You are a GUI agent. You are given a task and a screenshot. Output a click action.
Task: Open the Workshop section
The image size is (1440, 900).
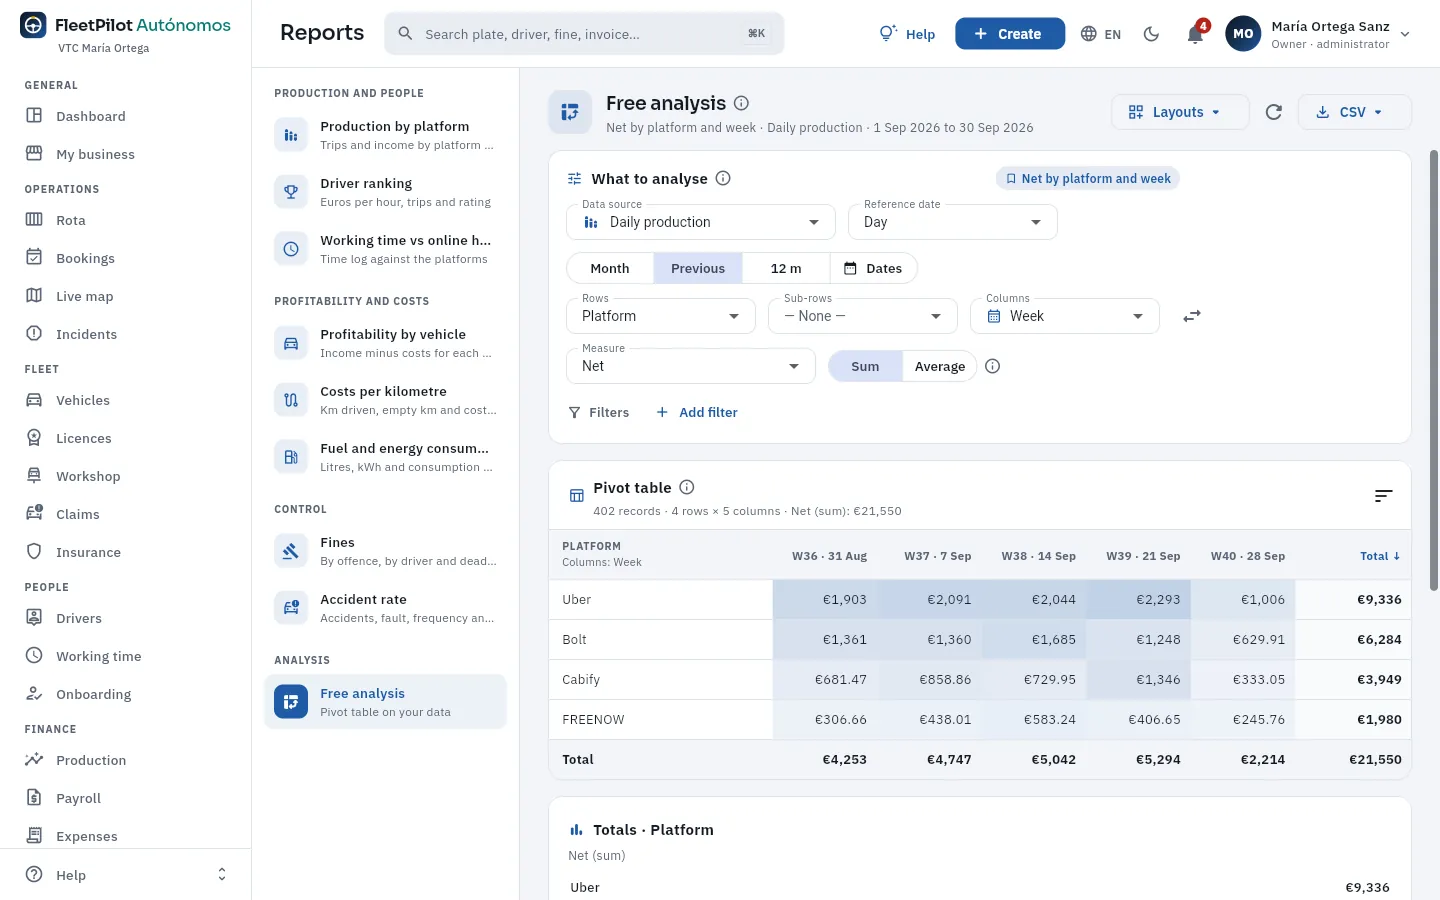coord(88,476)
